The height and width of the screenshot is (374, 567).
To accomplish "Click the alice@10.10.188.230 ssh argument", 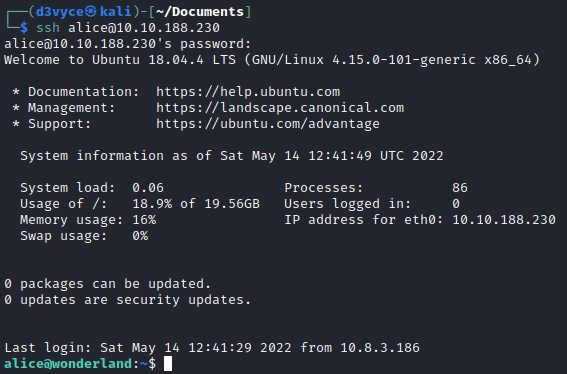I will point(144,28).
